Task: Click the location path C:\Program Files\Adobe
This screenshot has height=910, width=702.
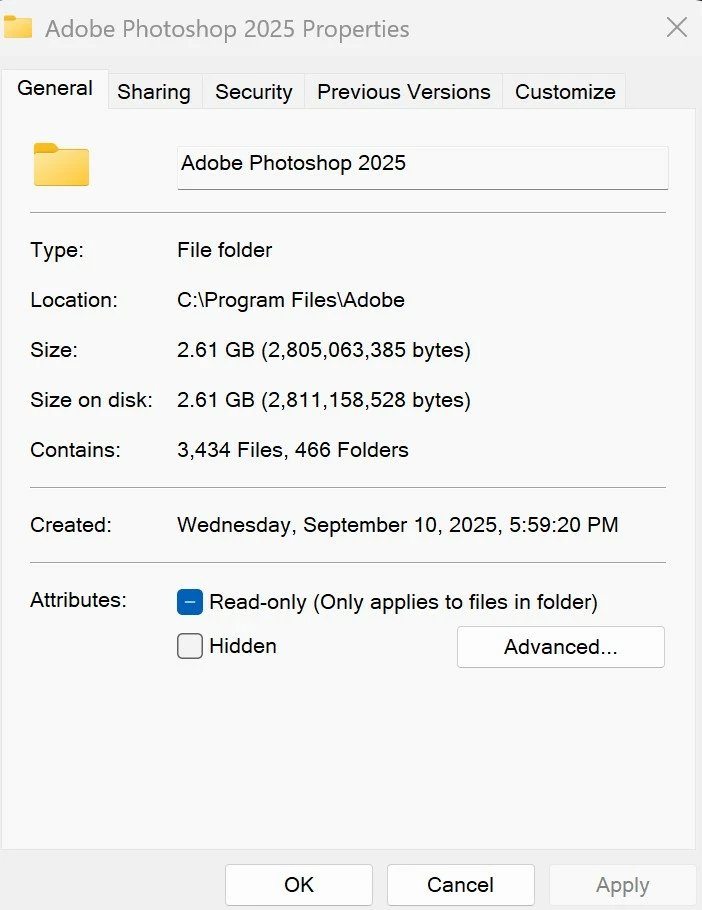Action: click(x=291, y=300)
